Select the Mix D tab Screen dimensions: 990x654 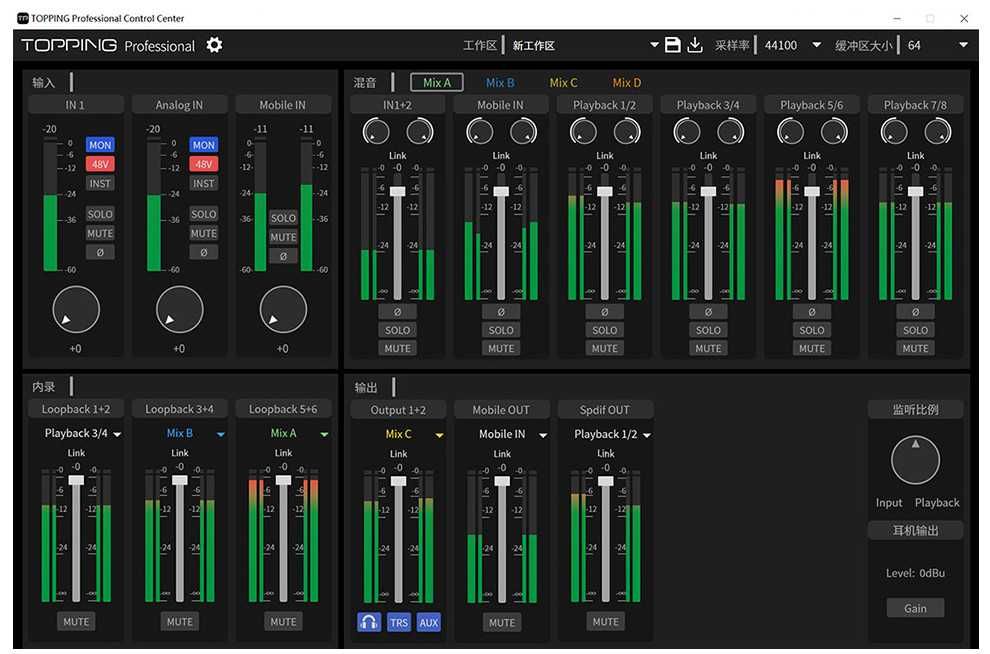pyautogui.click(x=627, y=83)
